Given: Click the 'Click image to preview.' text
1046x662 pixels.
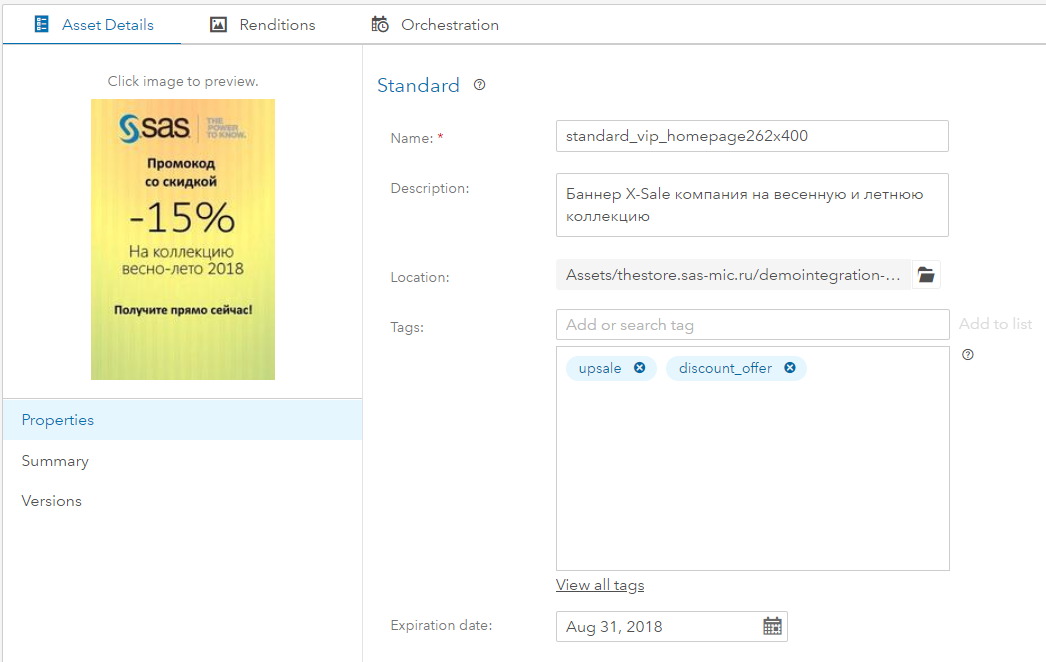Looking at the screenshot, I should pos(183,81).
